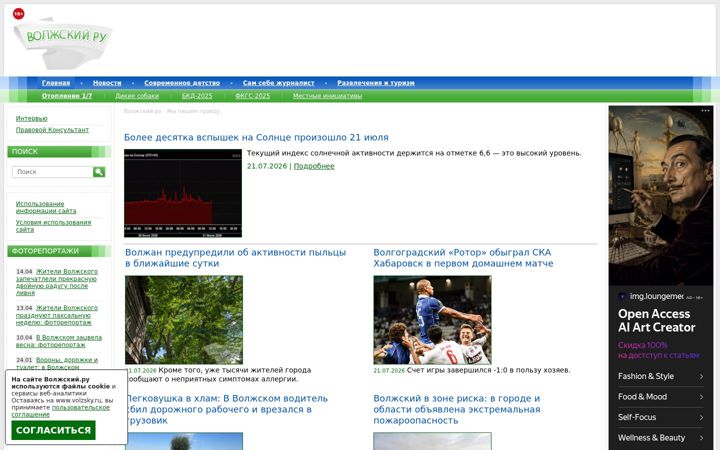
Task: Open headline about pollen activity warning
Action: (236, 258)
